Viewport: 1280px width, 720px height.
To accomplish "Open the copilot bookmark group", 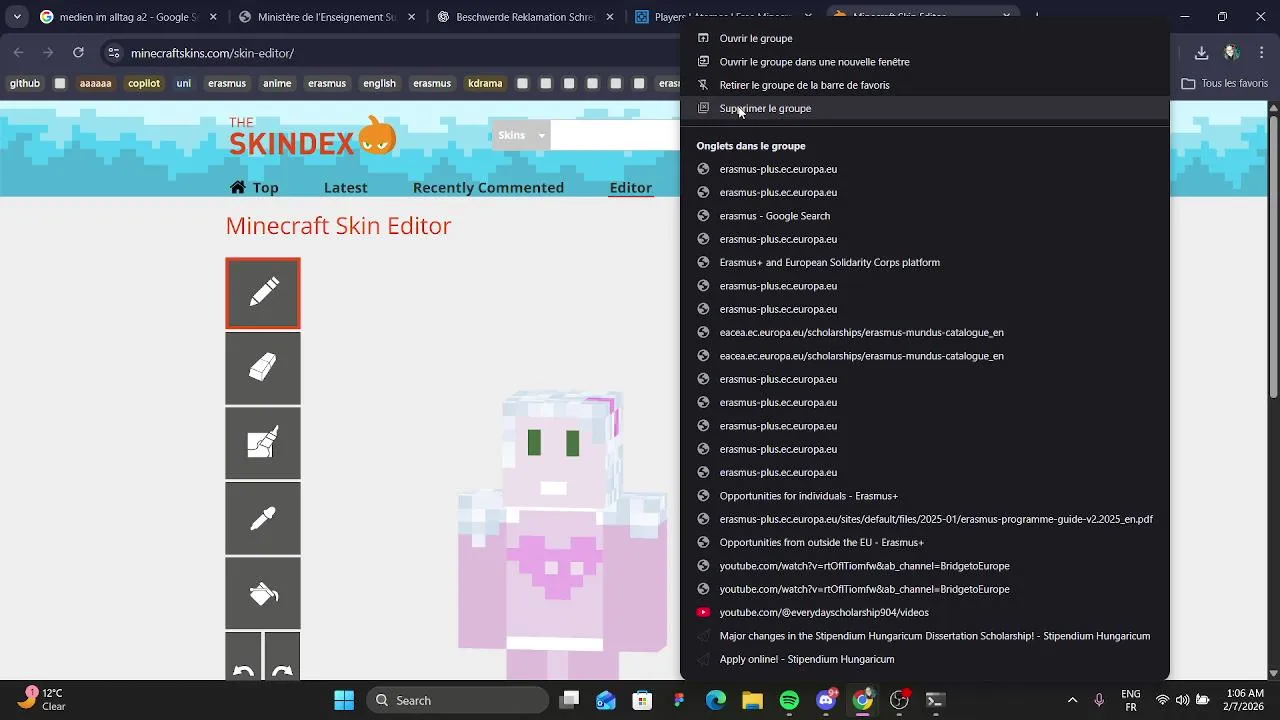I will pos(144,84).
